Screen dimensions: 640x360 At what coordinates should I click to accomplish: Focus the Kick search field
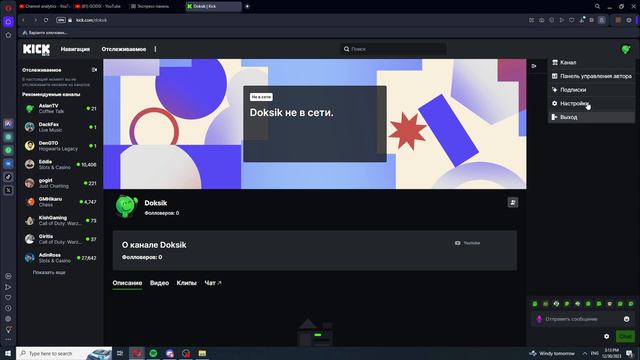(393, 49)
